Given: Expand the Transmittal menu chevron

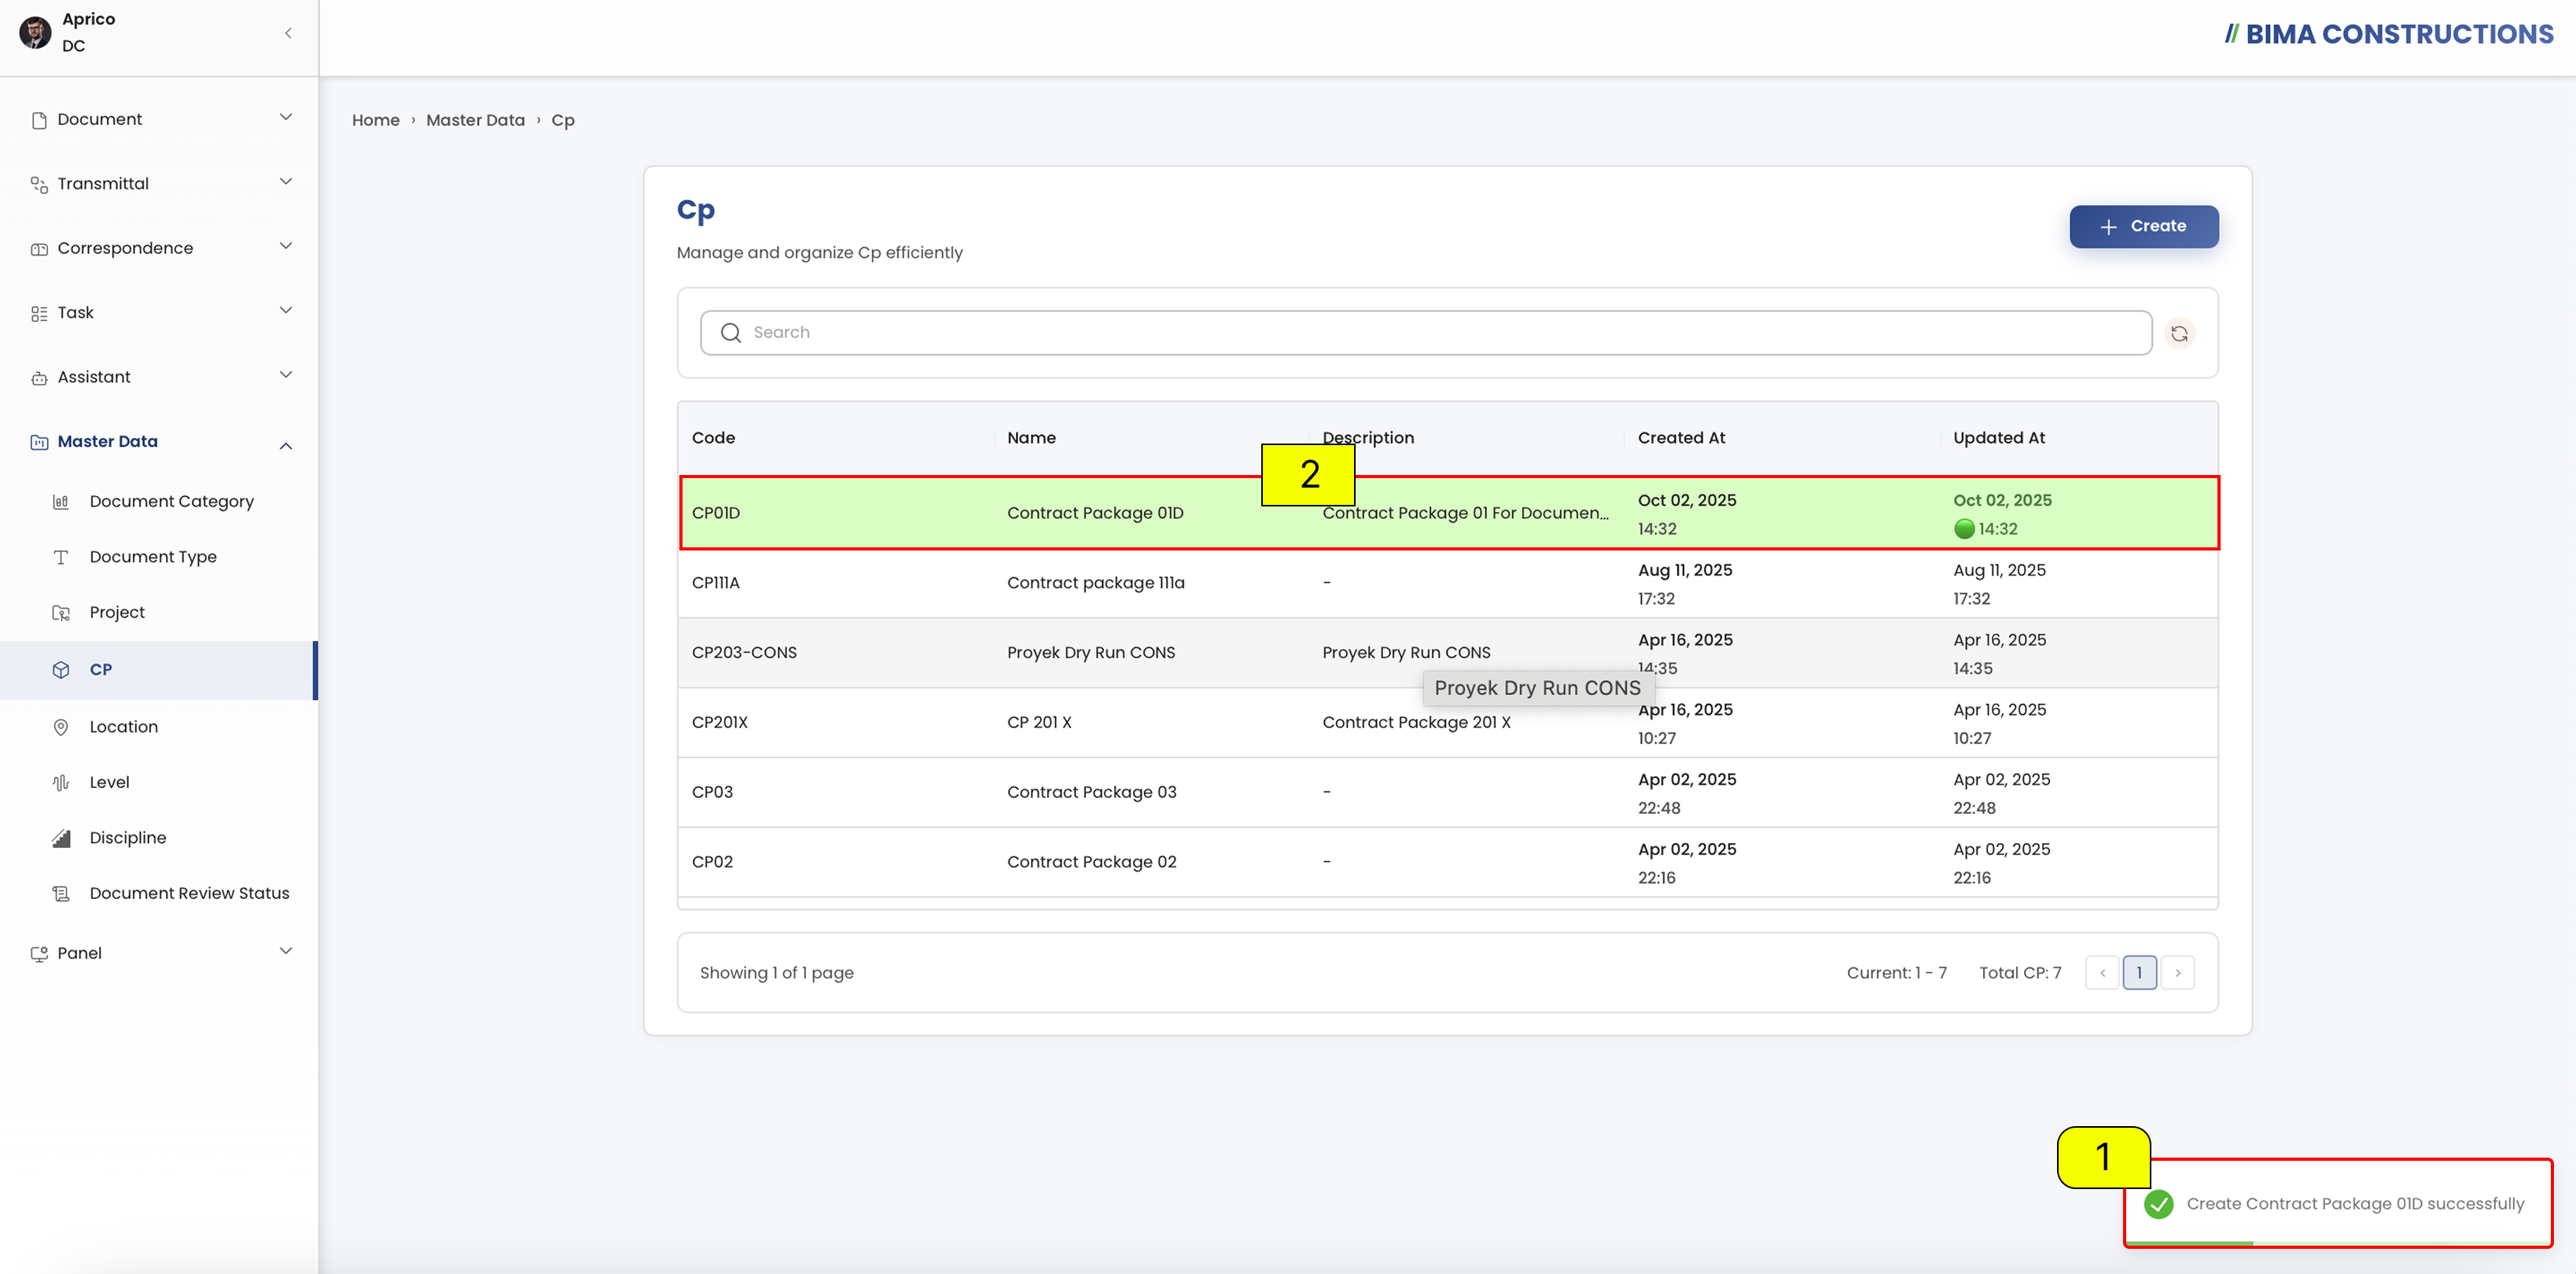Looking at the screenshot, I should [286, 181].
